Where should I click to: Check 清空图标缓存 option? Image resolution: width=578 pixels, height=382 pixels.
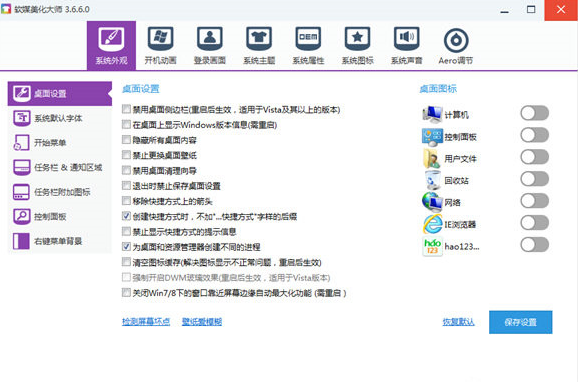click(x=126, y=262)
